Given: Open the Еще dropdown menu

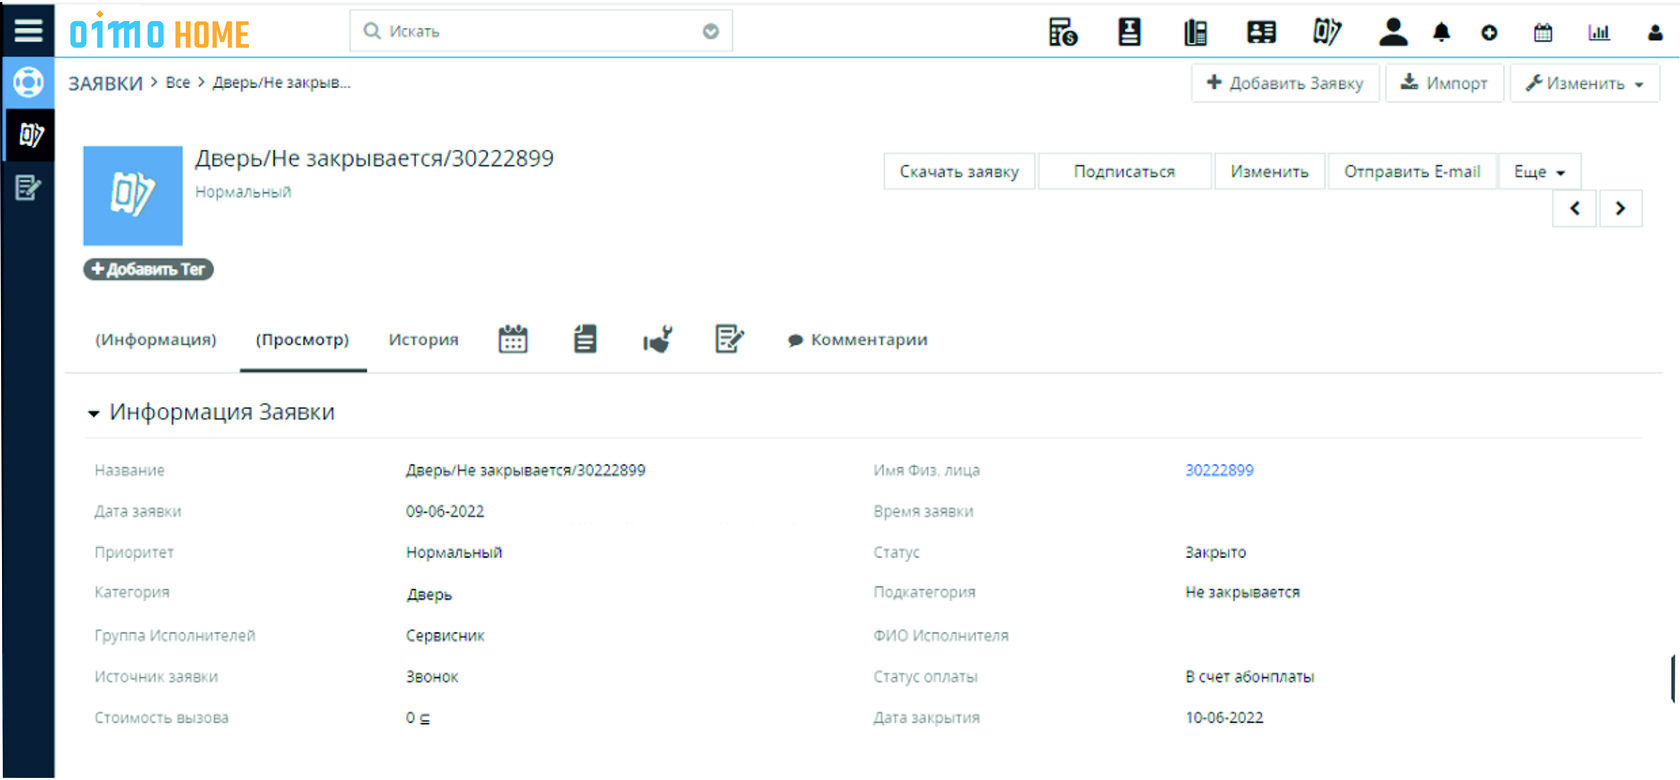Looking at the screenshot, I should point(1539,172).
